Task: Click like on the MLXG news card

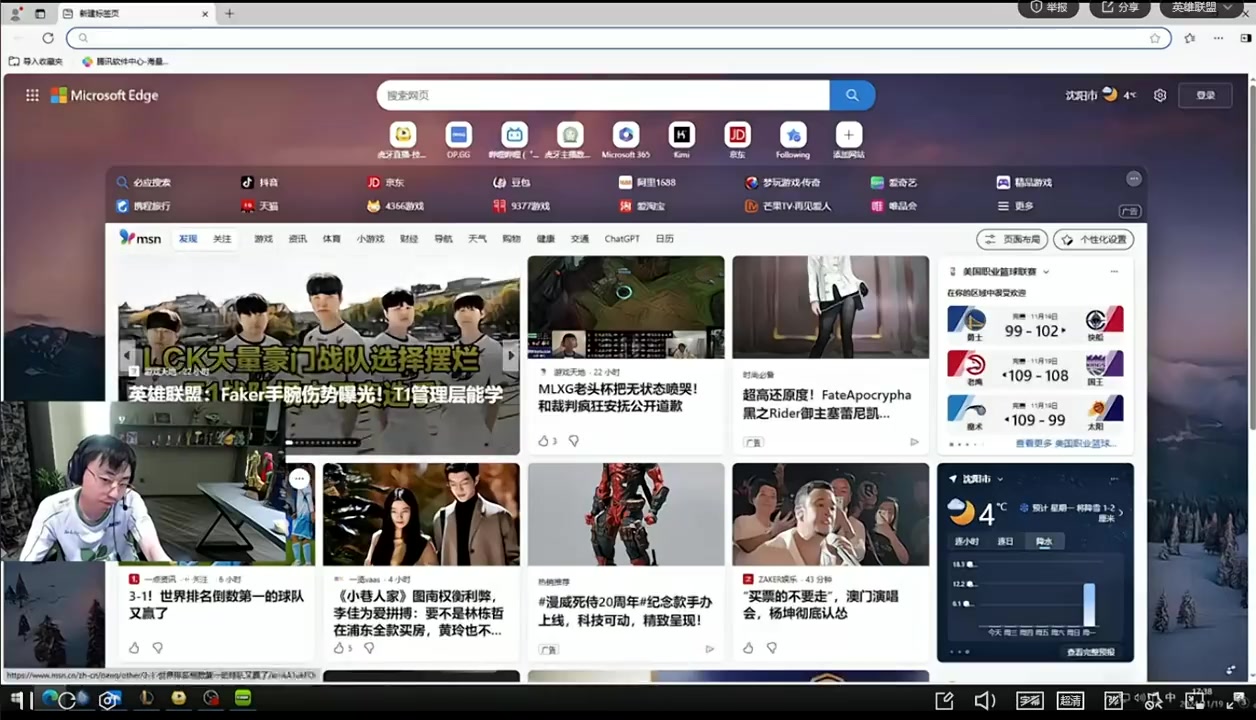Action: click(543, 441)
